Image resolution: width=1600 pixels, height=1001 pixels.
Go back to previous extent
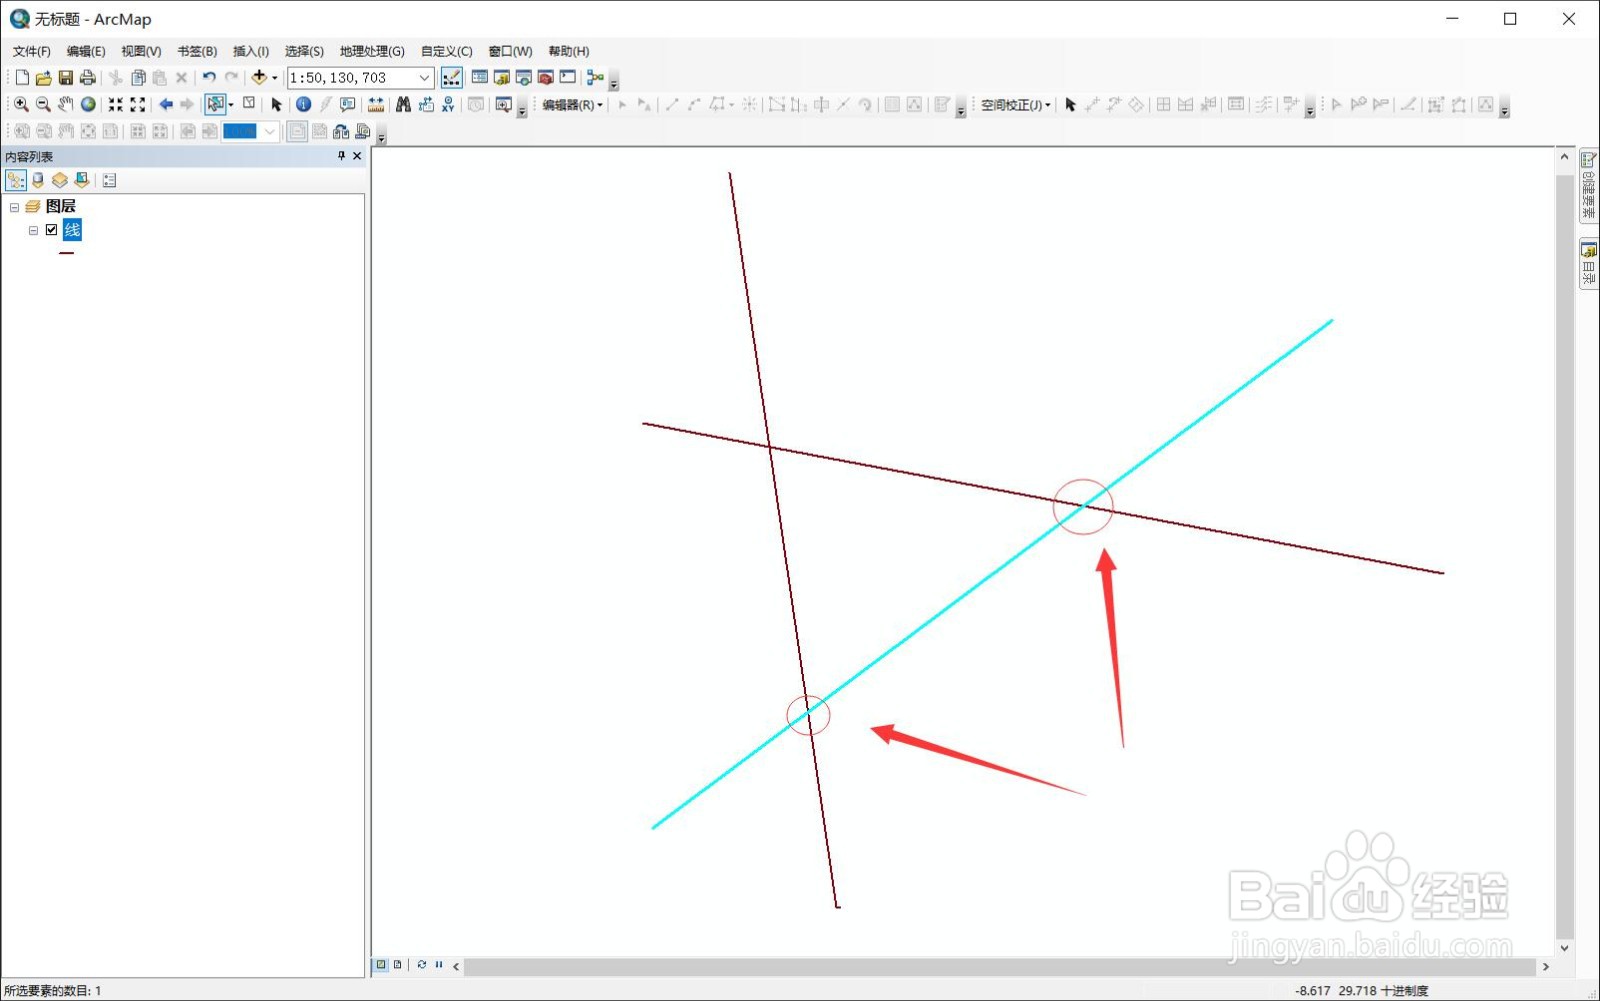tap(166, 104)
